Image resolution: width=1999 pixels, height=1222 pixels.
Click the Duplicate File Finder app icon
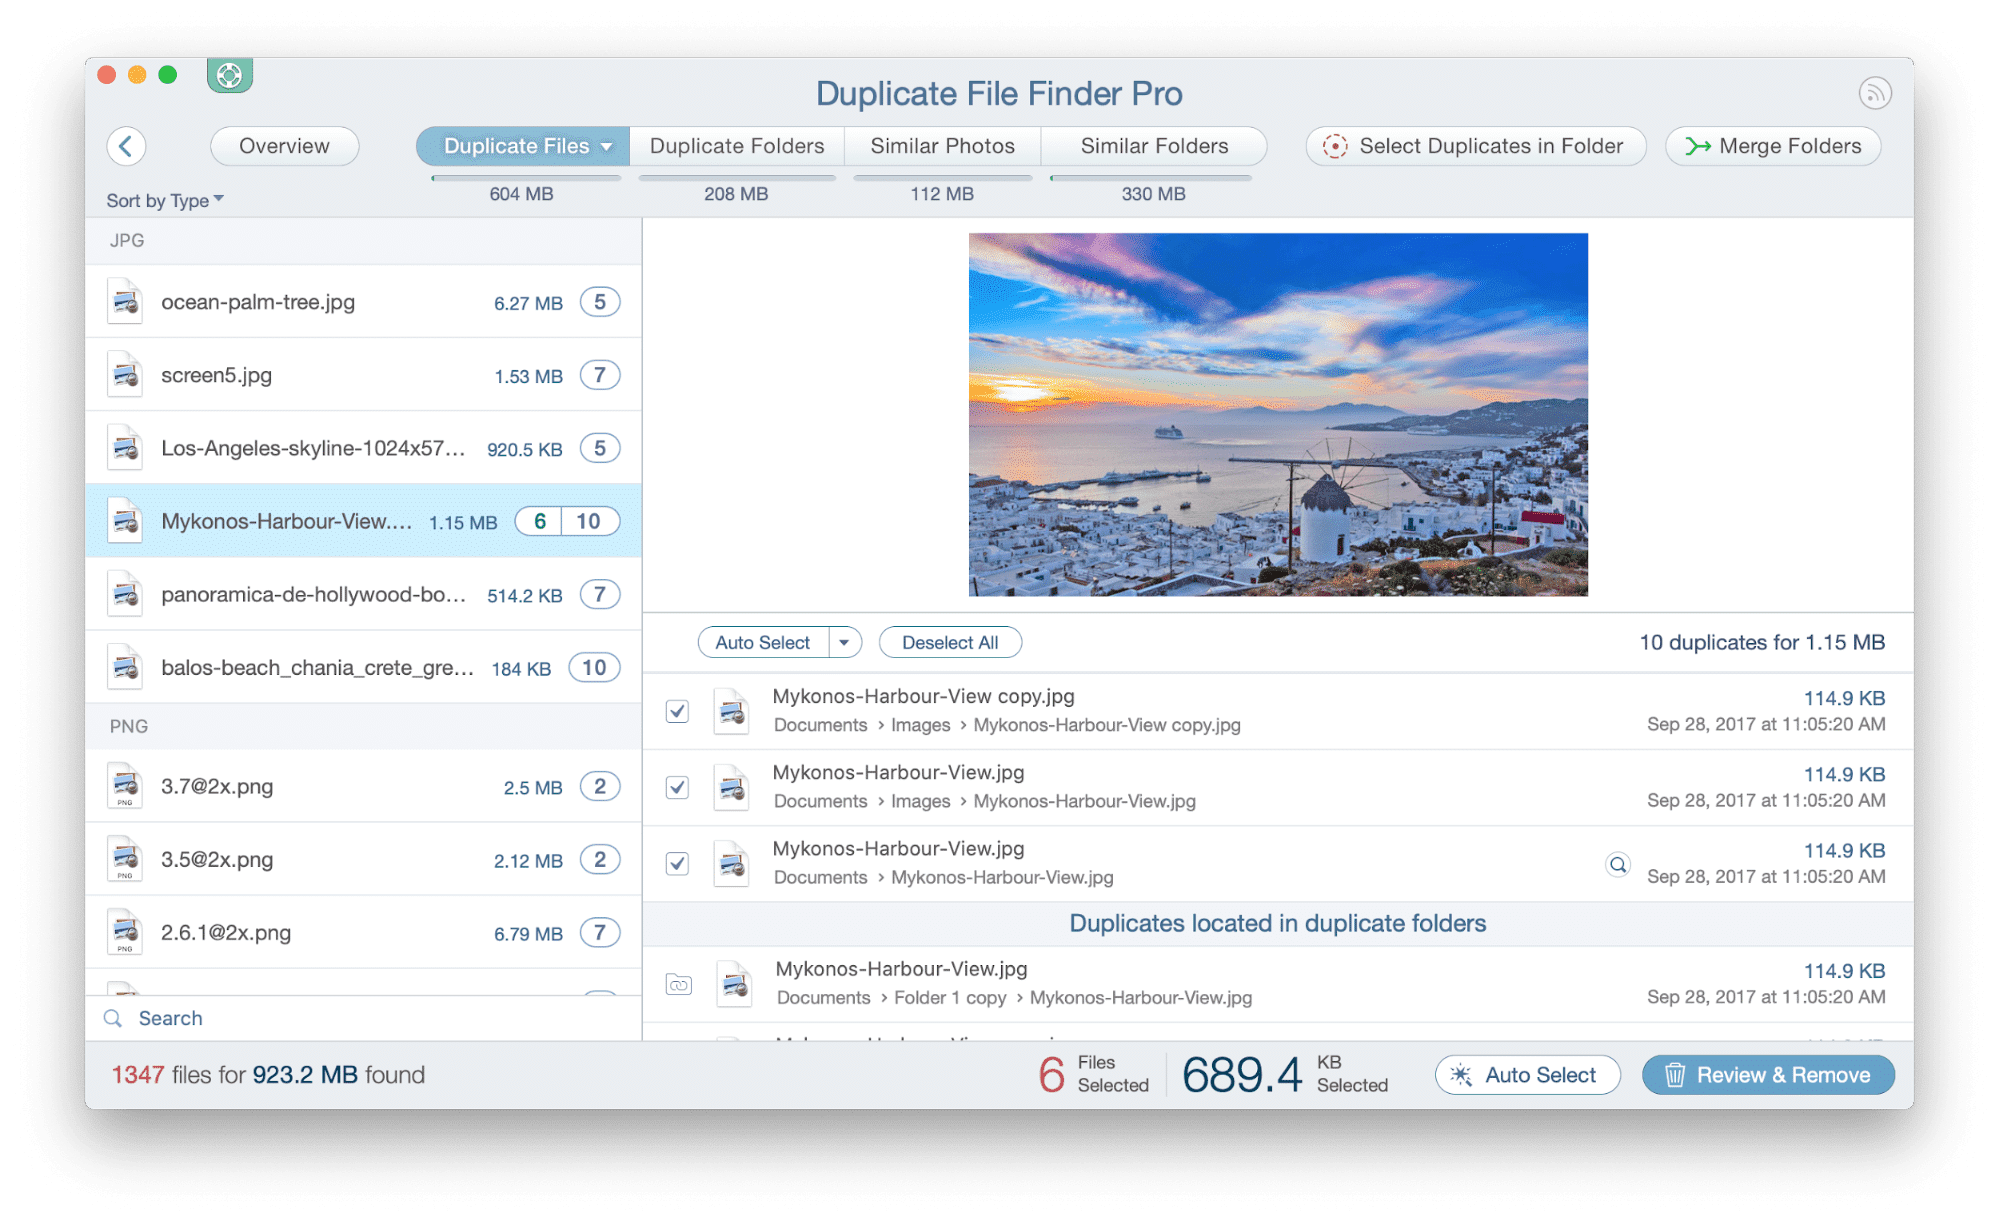229,75
